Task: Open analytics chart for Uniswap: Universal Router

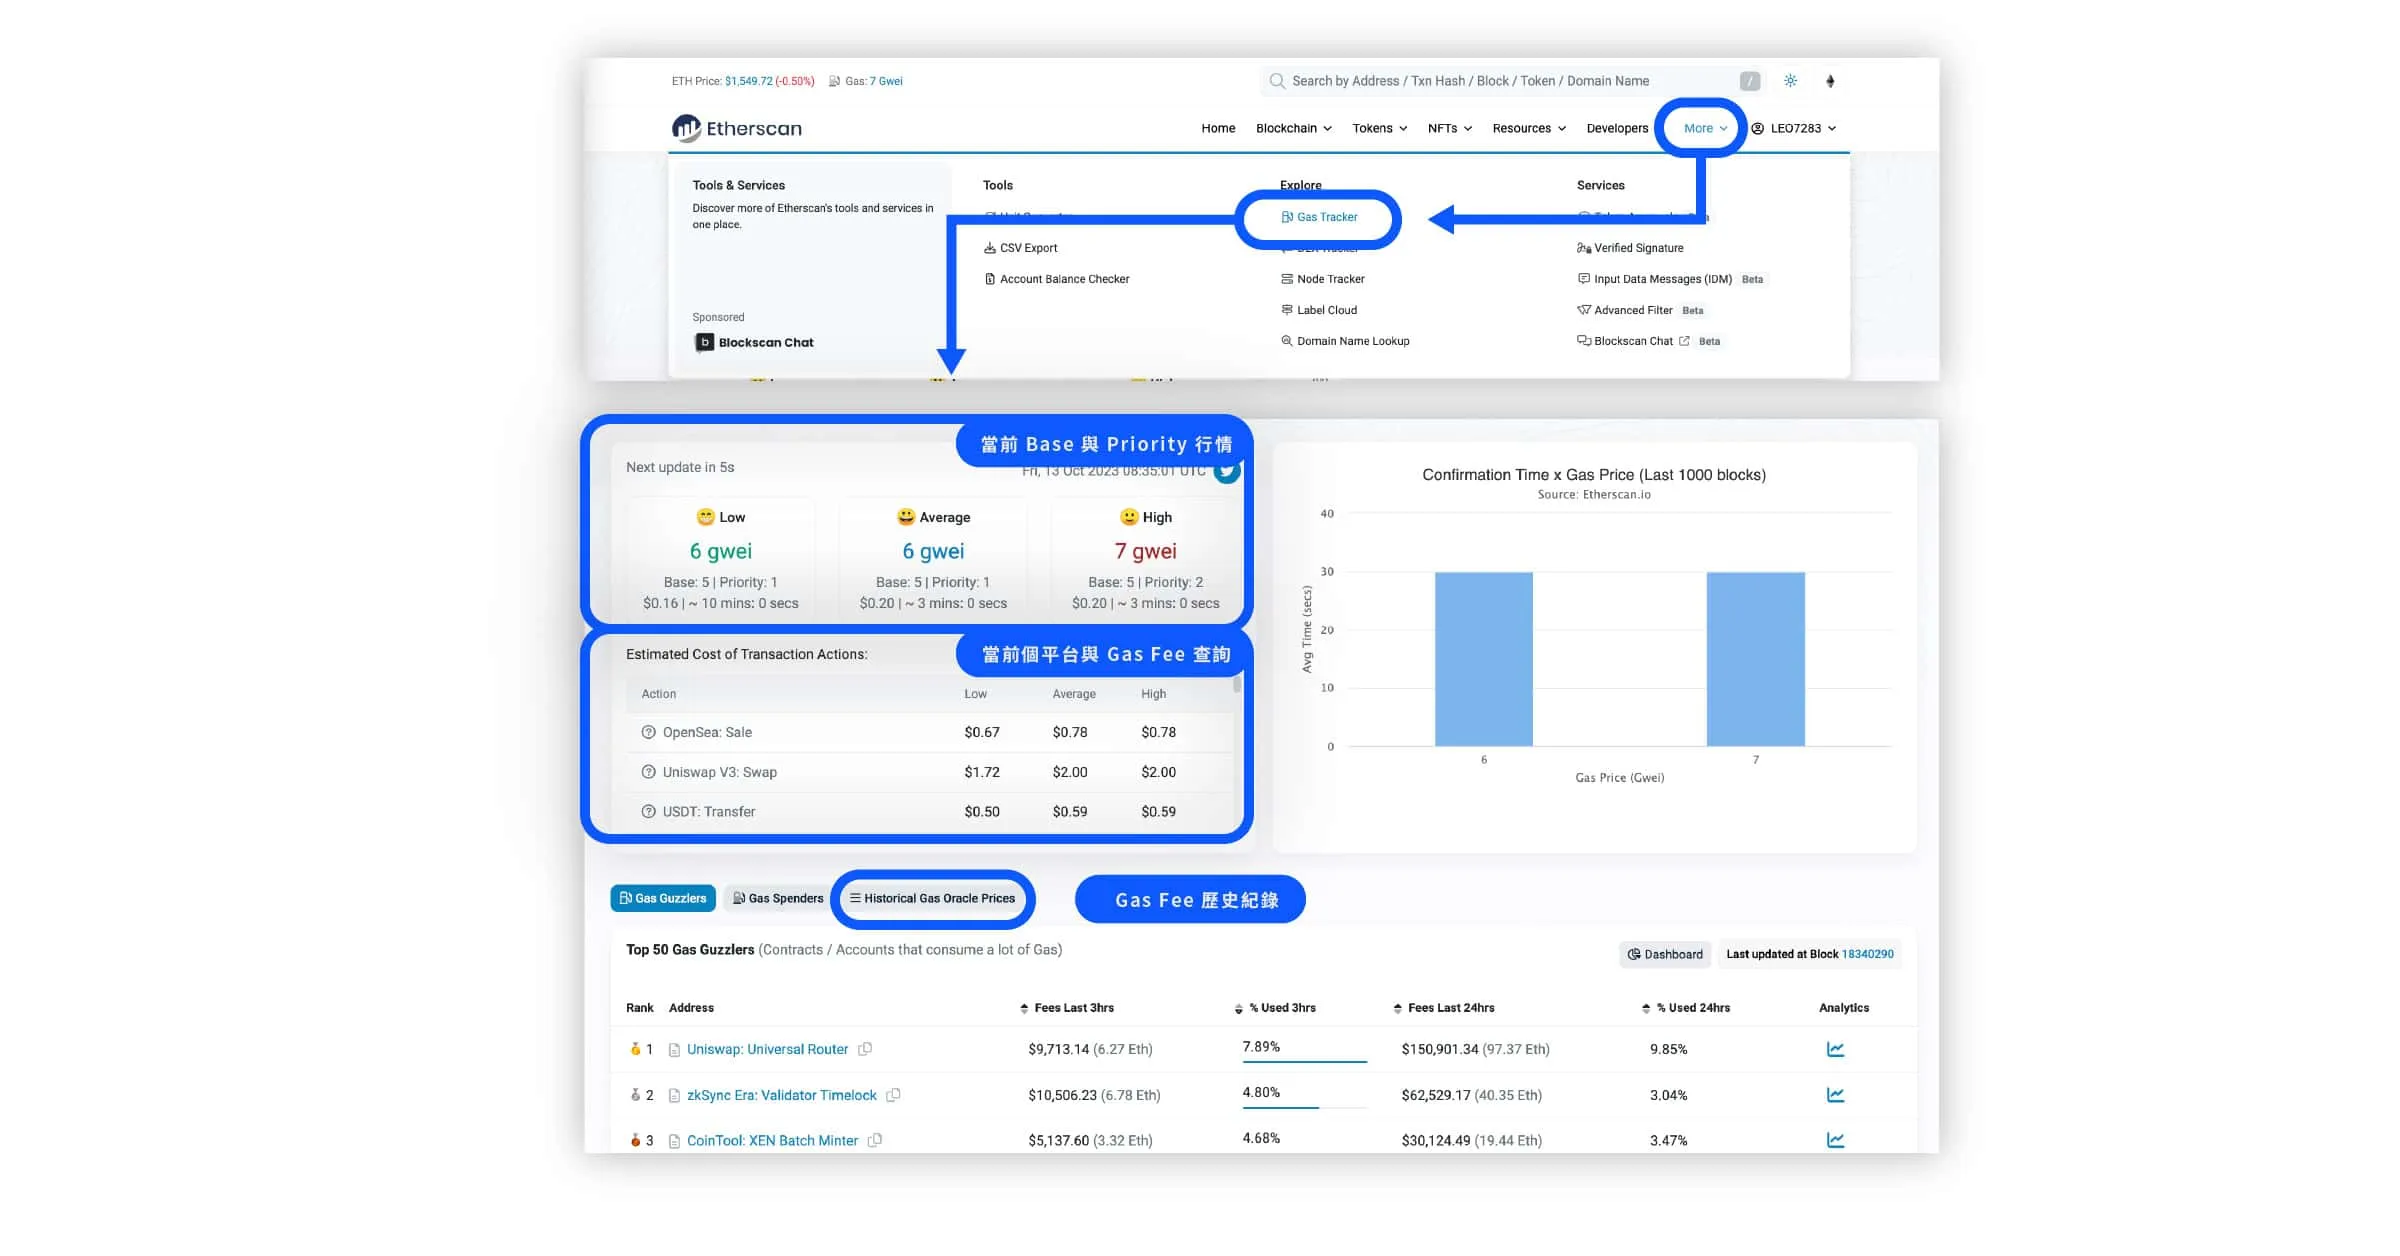Action: [x=1835, y=1049]
